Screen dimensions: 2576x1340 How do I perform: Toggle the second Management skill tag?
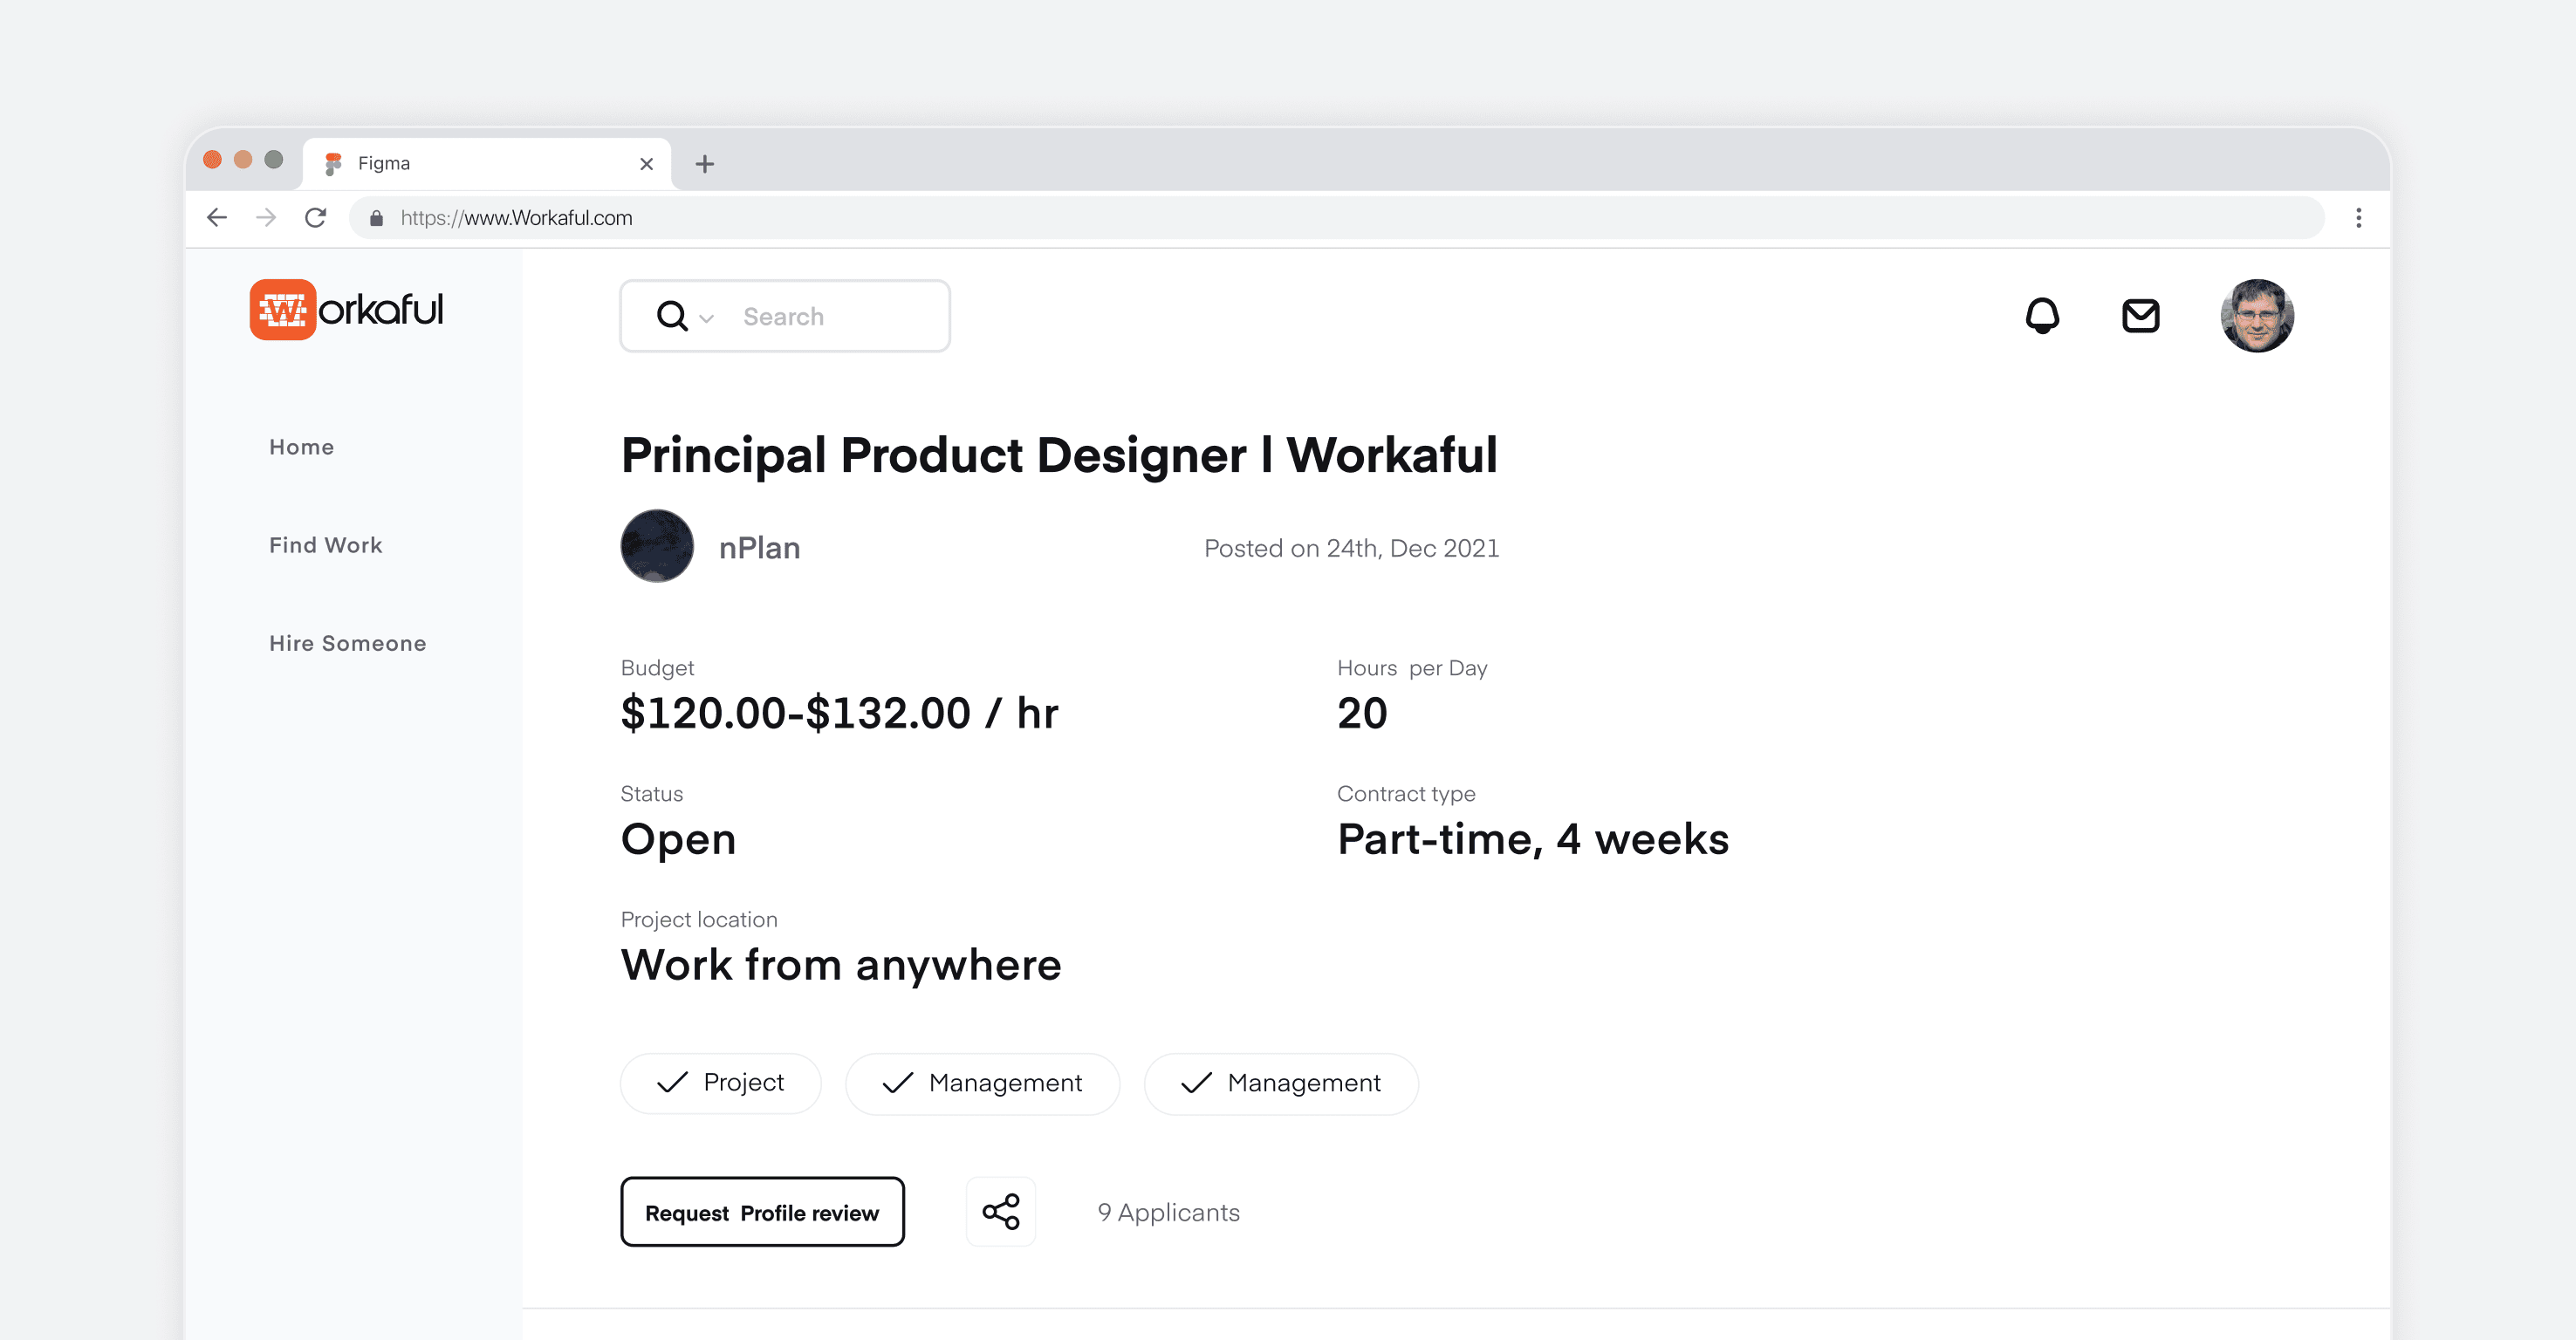pyautogui.click(x=1280, y=1083)
